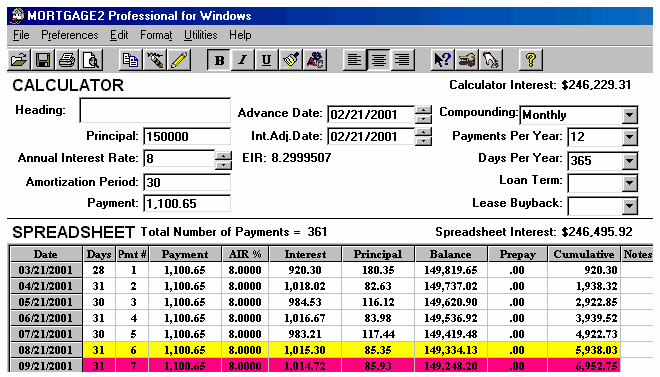Click the highlighter color paint icon
Image resolution: width=660 pixels, height=377 pixels.
click(291, 60)
